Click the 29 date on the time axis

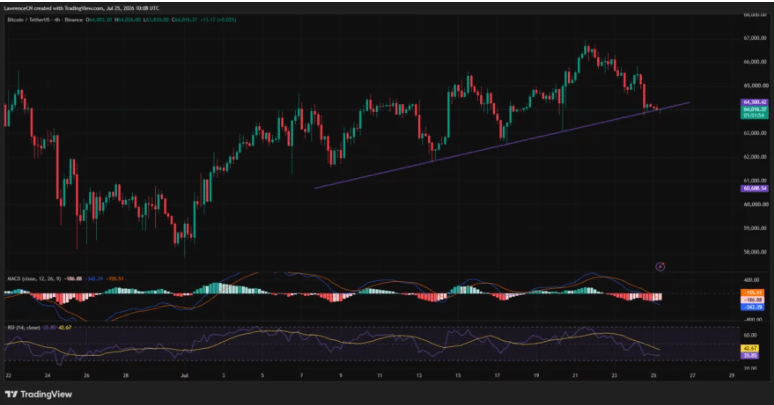coord(732,375)
